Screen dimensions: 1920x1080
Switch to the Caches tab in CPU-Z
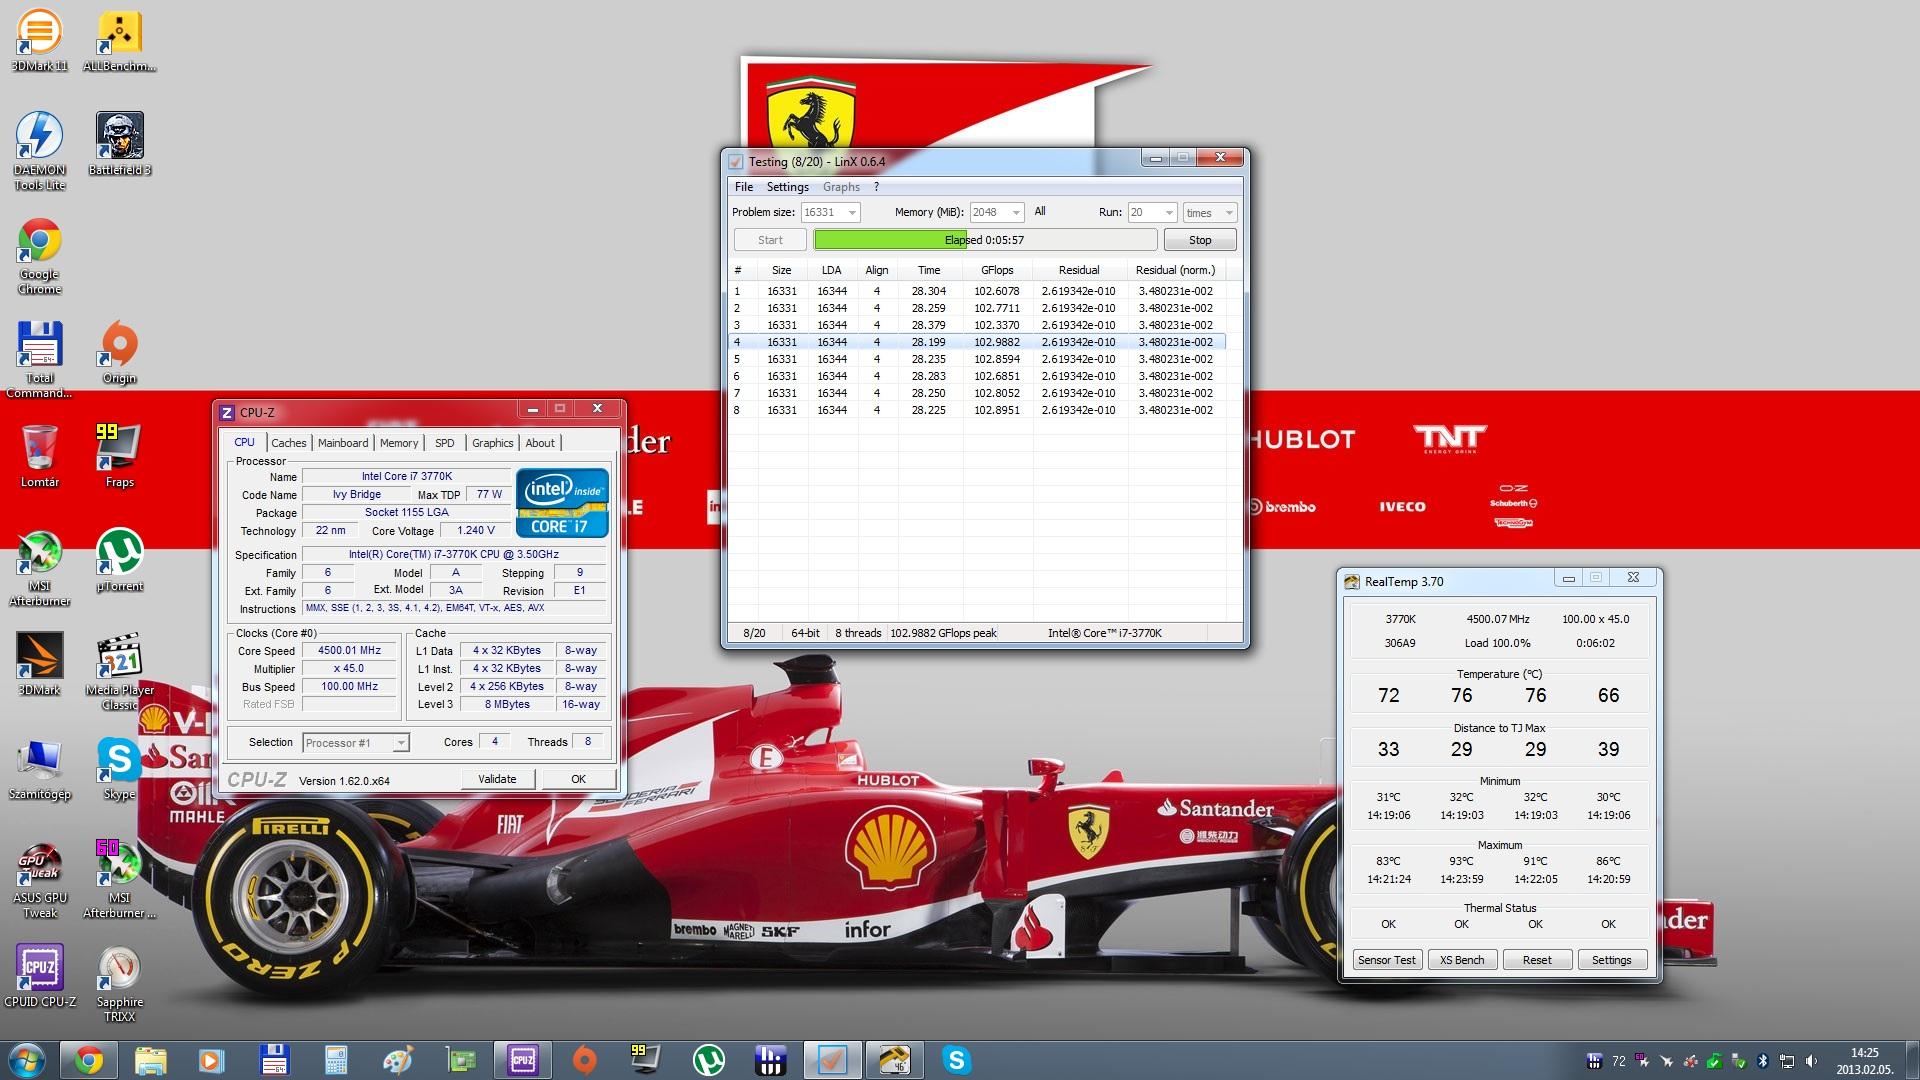point(289,443)
